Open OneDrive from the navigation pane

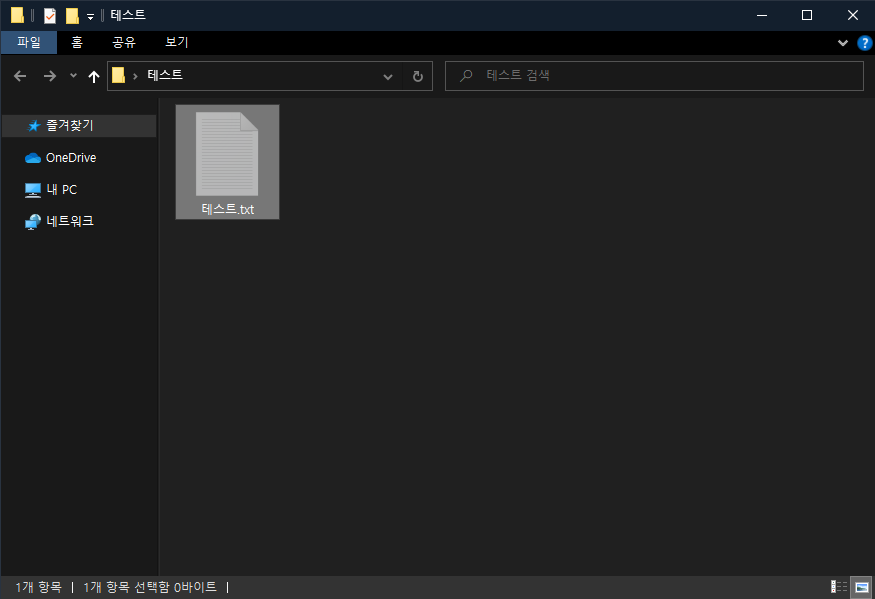[x=71, y=157]
